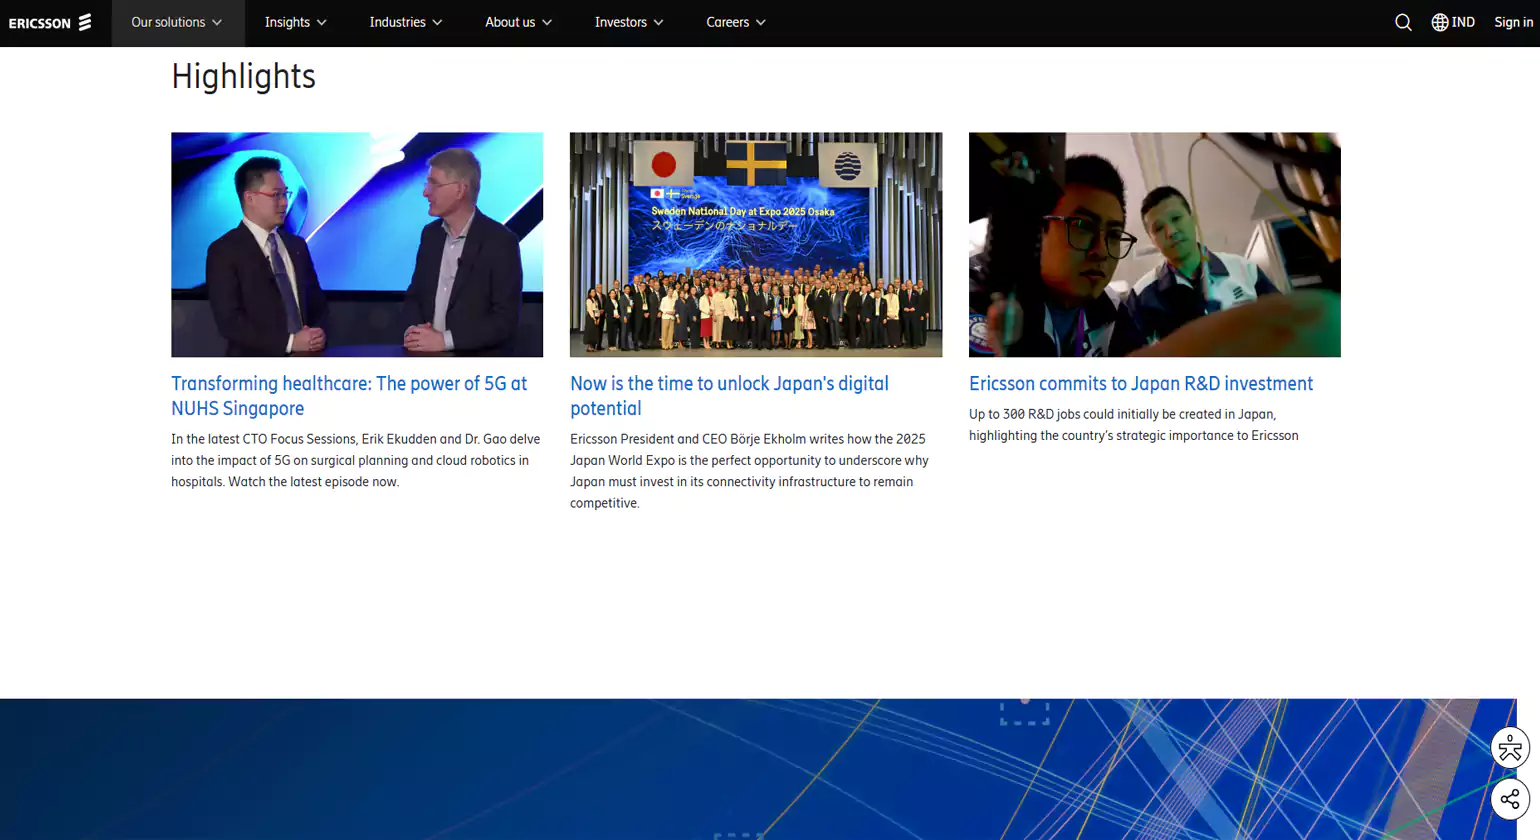The width and height of the screenshot is (1540, 840).
Task: Open the About us menu
Action: pyautogui.click(x=518, y=22)
